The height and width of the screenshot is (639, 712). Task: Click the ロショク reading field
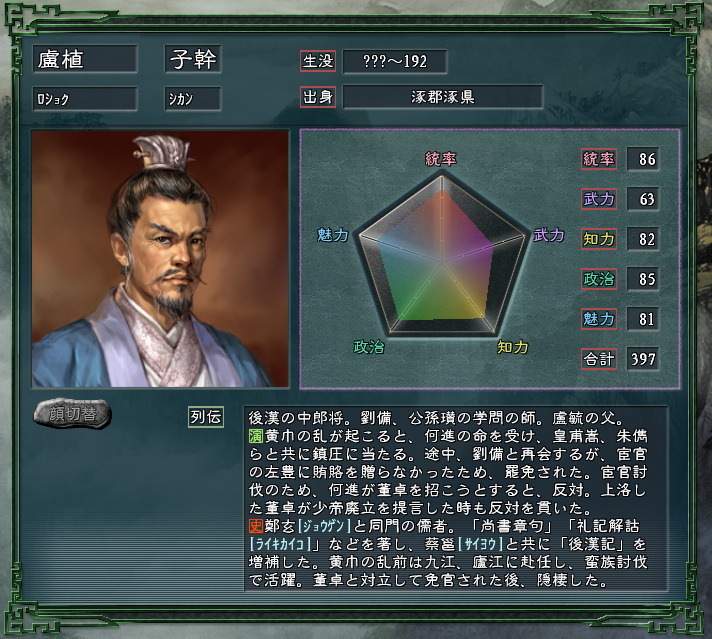(85, 99)
